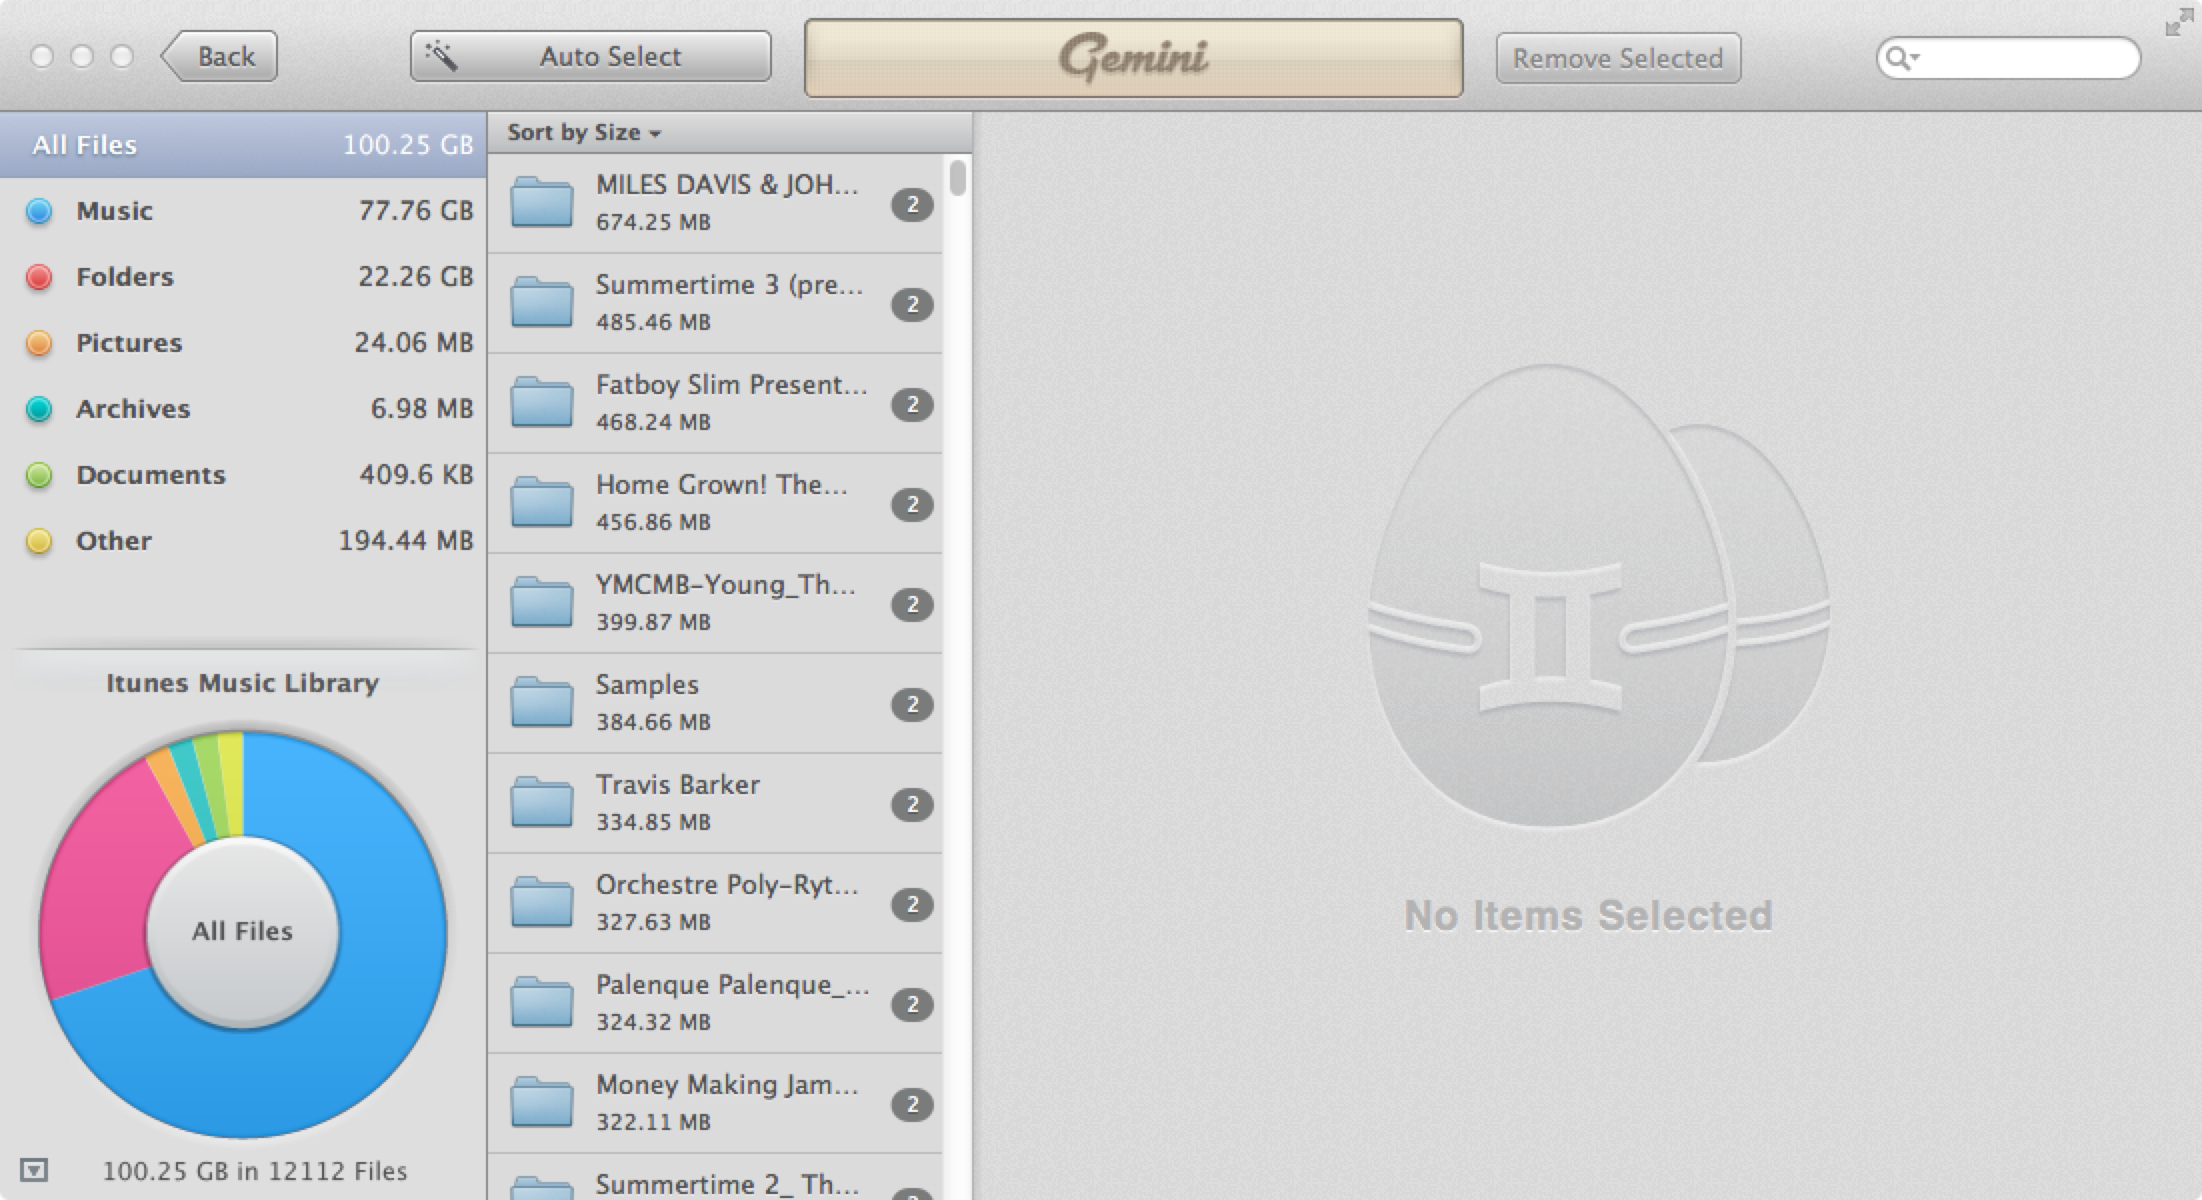
Task: Select the 'Samples' row text
Action: pyautogui.click(x=647, y=685)
